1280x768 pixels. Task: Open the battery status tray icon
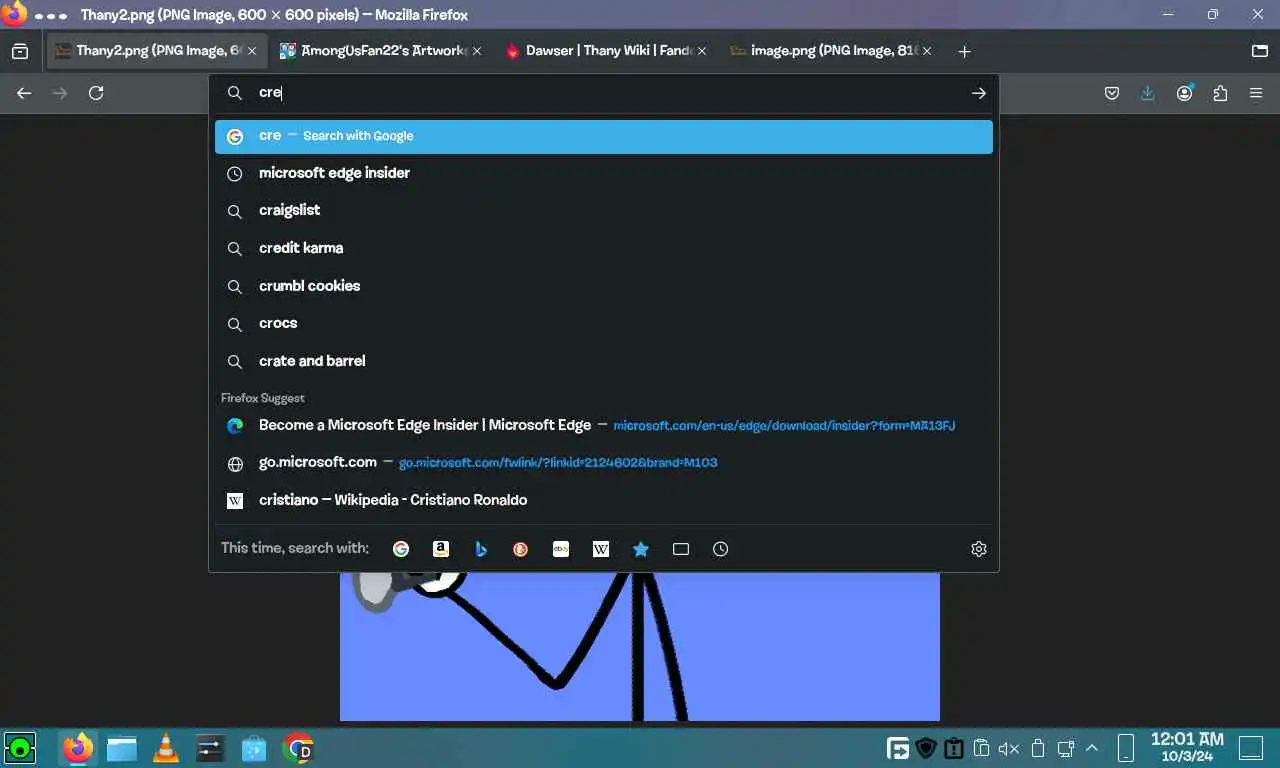click(1038, 748)
